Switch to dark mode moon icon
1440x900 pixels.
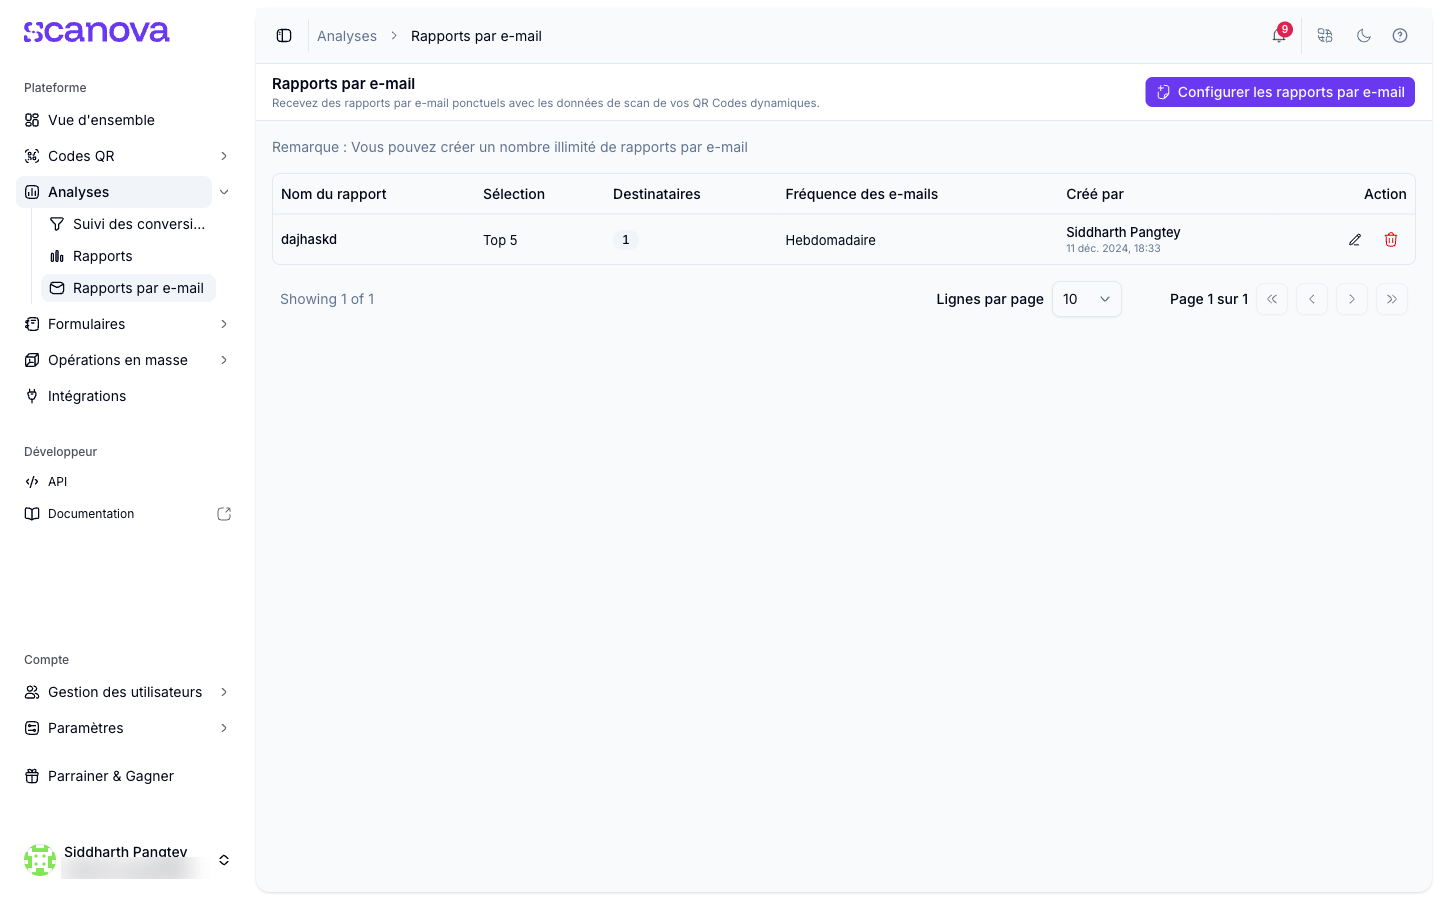tap(1364, 36)
